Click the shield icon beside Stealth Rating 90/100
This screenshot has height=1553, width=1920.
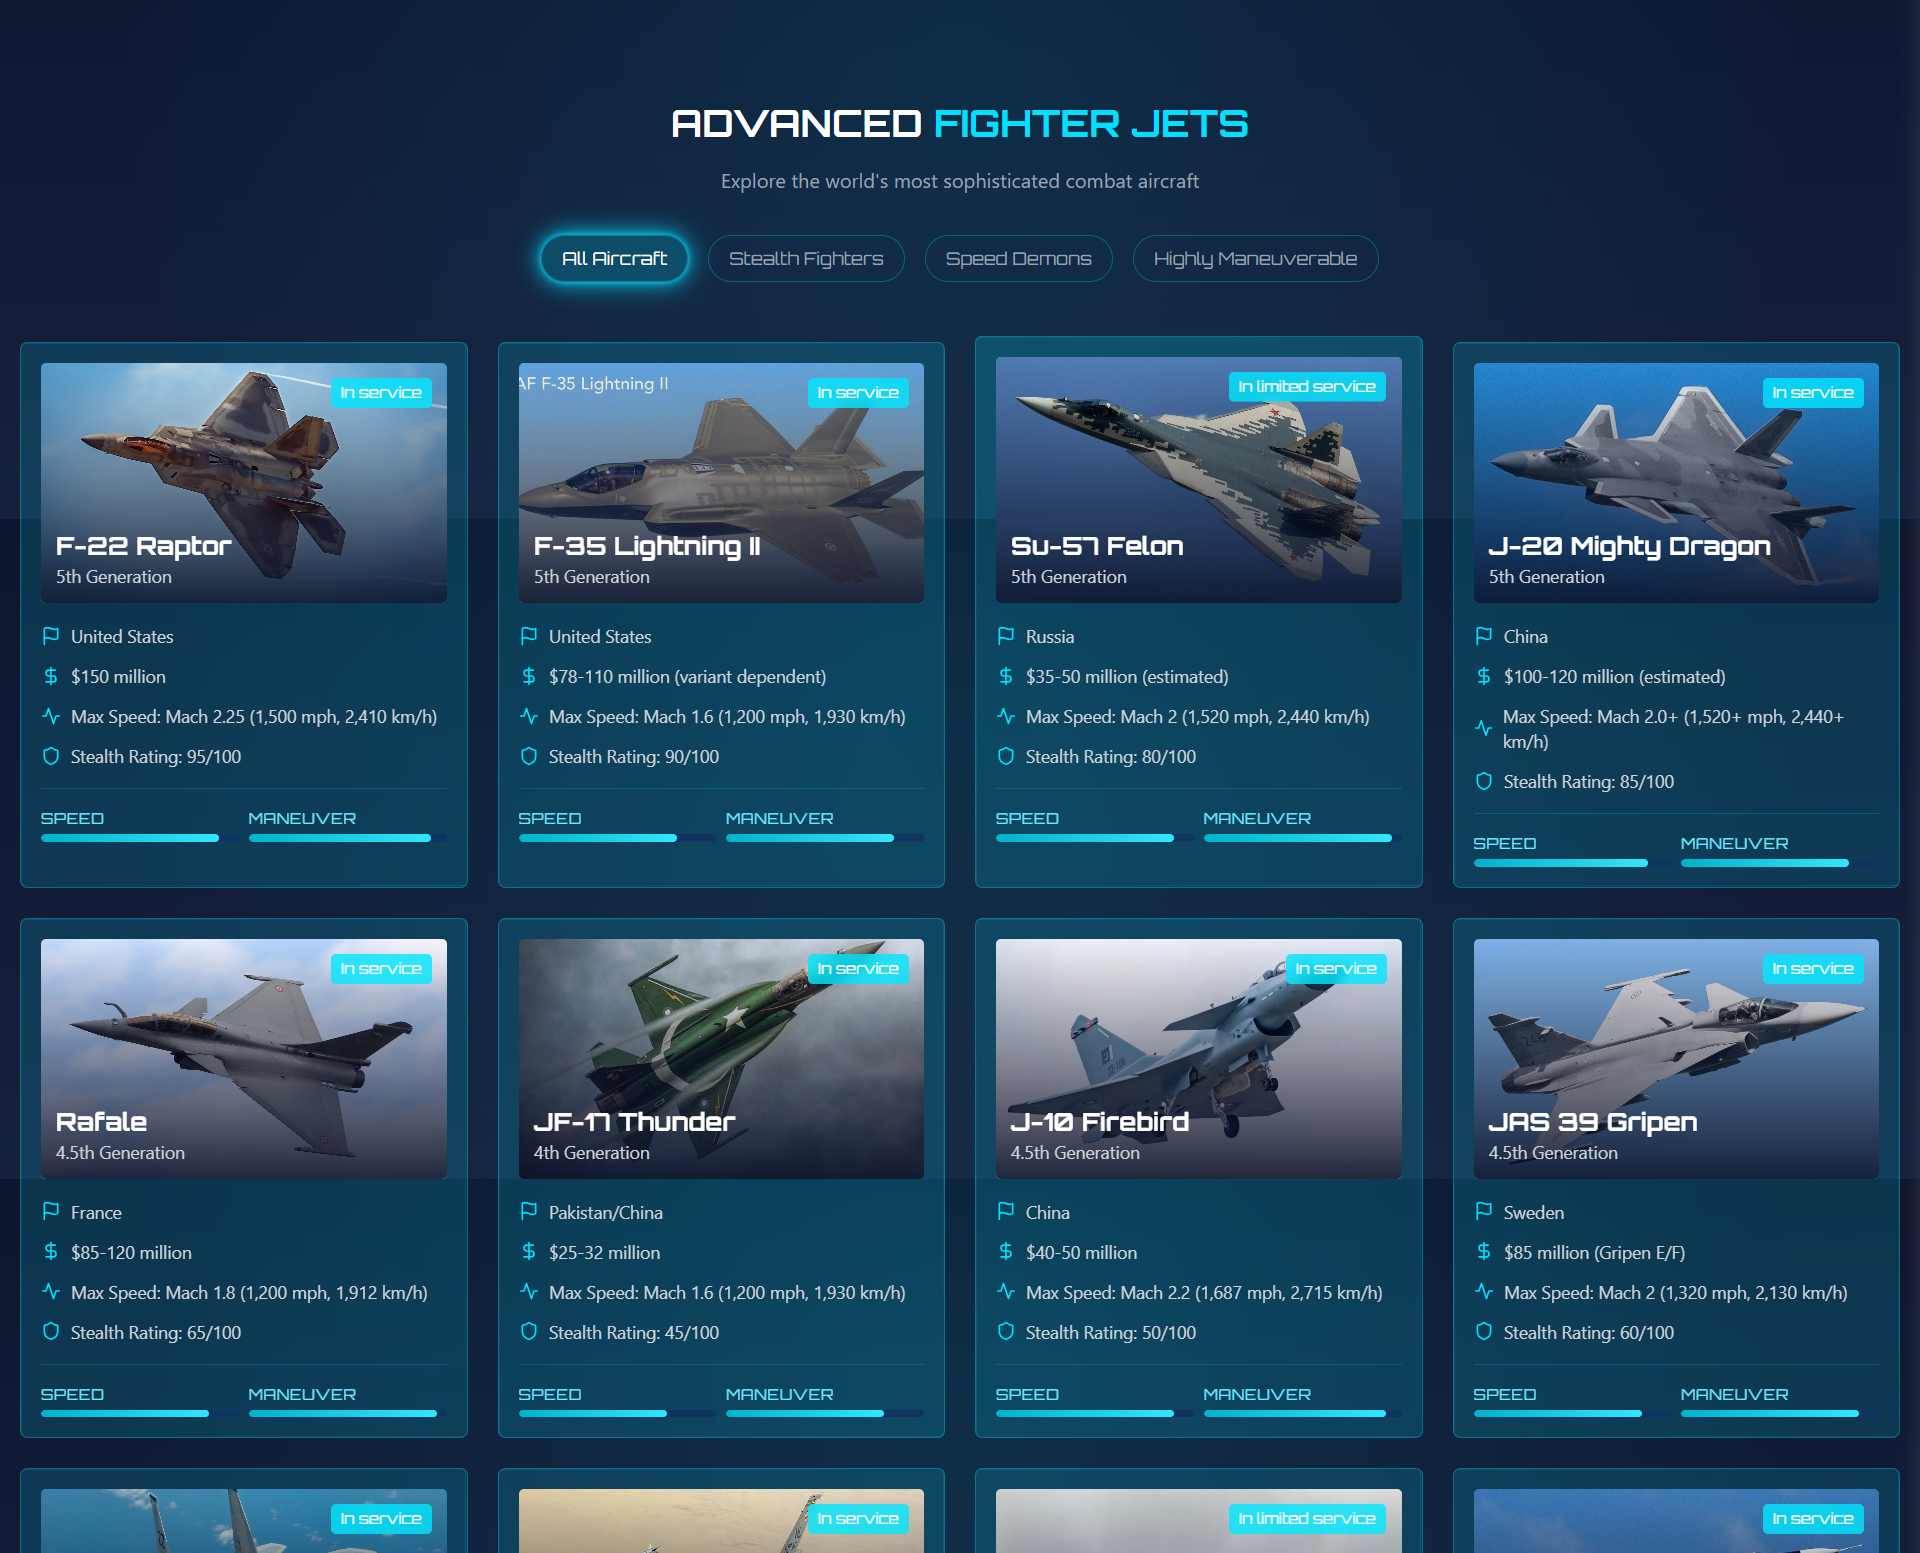coord(529,756)
